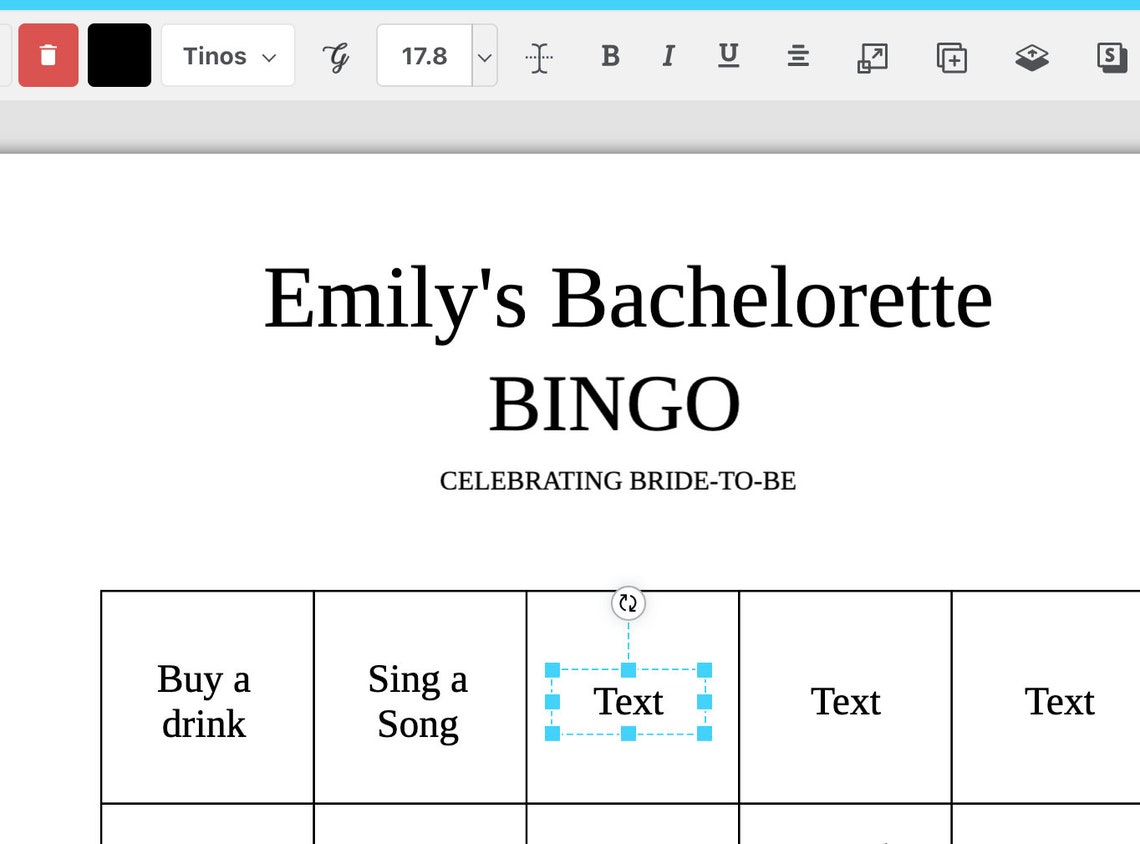
Task: Click the font size value field
Action: click(x=423, y=56)
